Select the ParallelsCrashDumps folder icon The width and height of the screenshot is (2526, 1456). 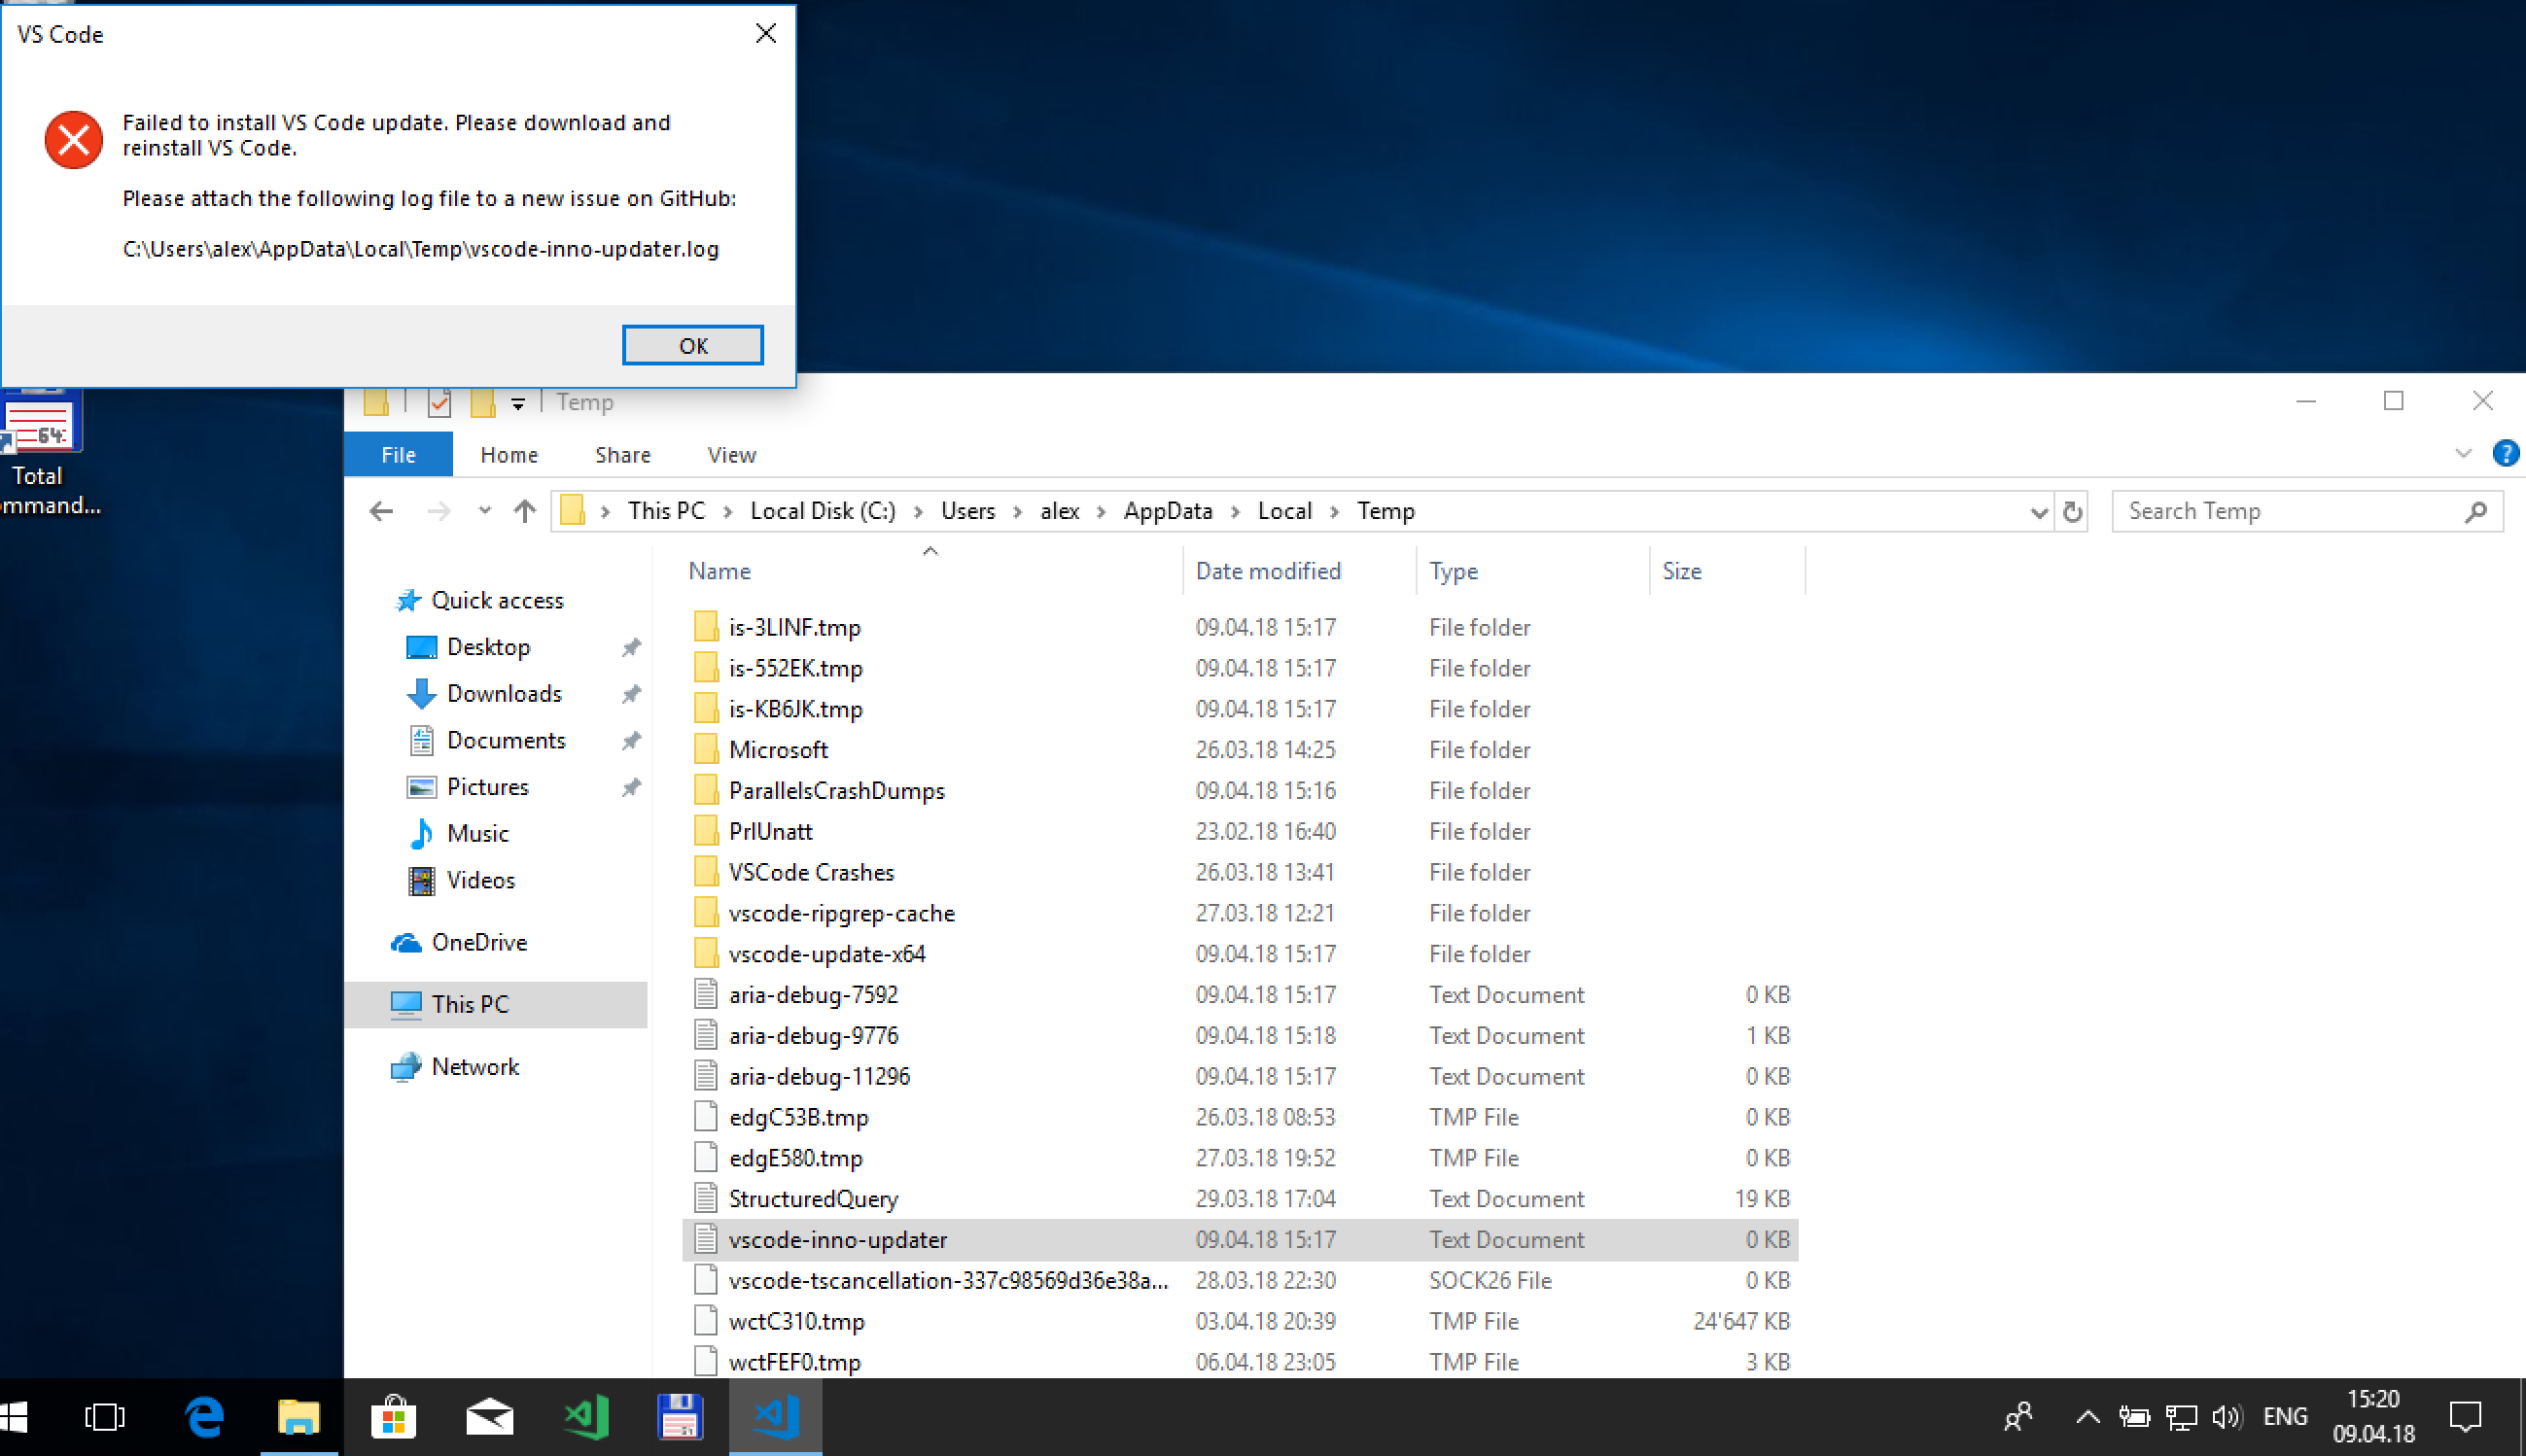tap(705, 791)
